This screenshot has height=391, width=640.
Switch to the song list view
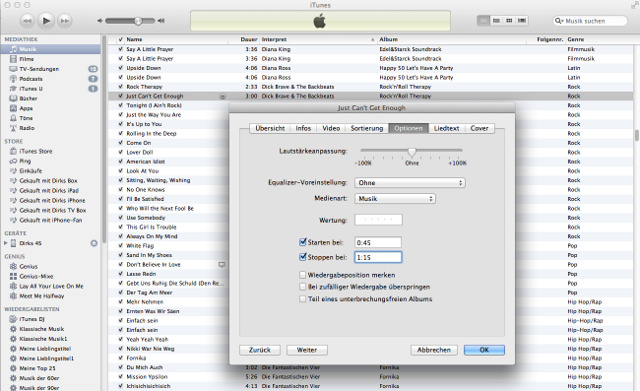[x=483, y=20]
